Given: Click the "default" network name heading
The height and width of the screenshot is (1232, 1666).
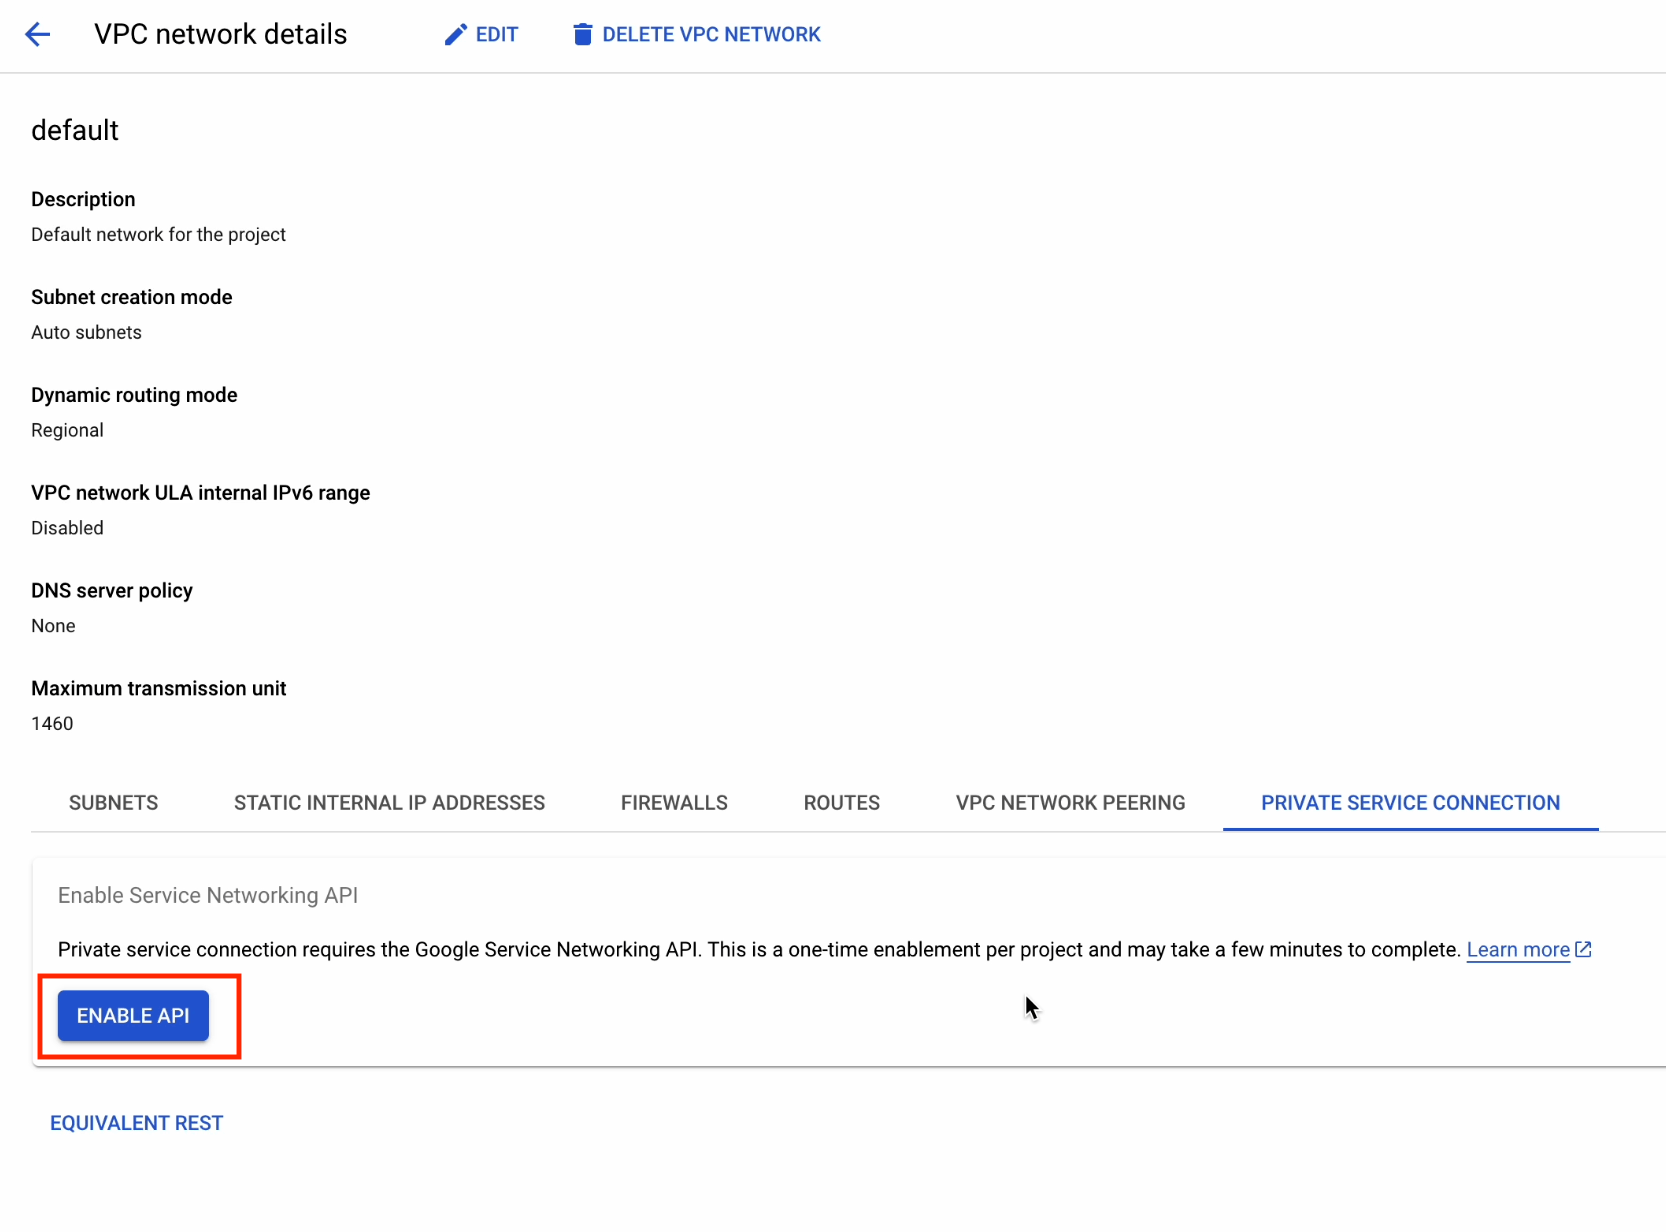Looking at the screenshot, I should pos(75,131).
